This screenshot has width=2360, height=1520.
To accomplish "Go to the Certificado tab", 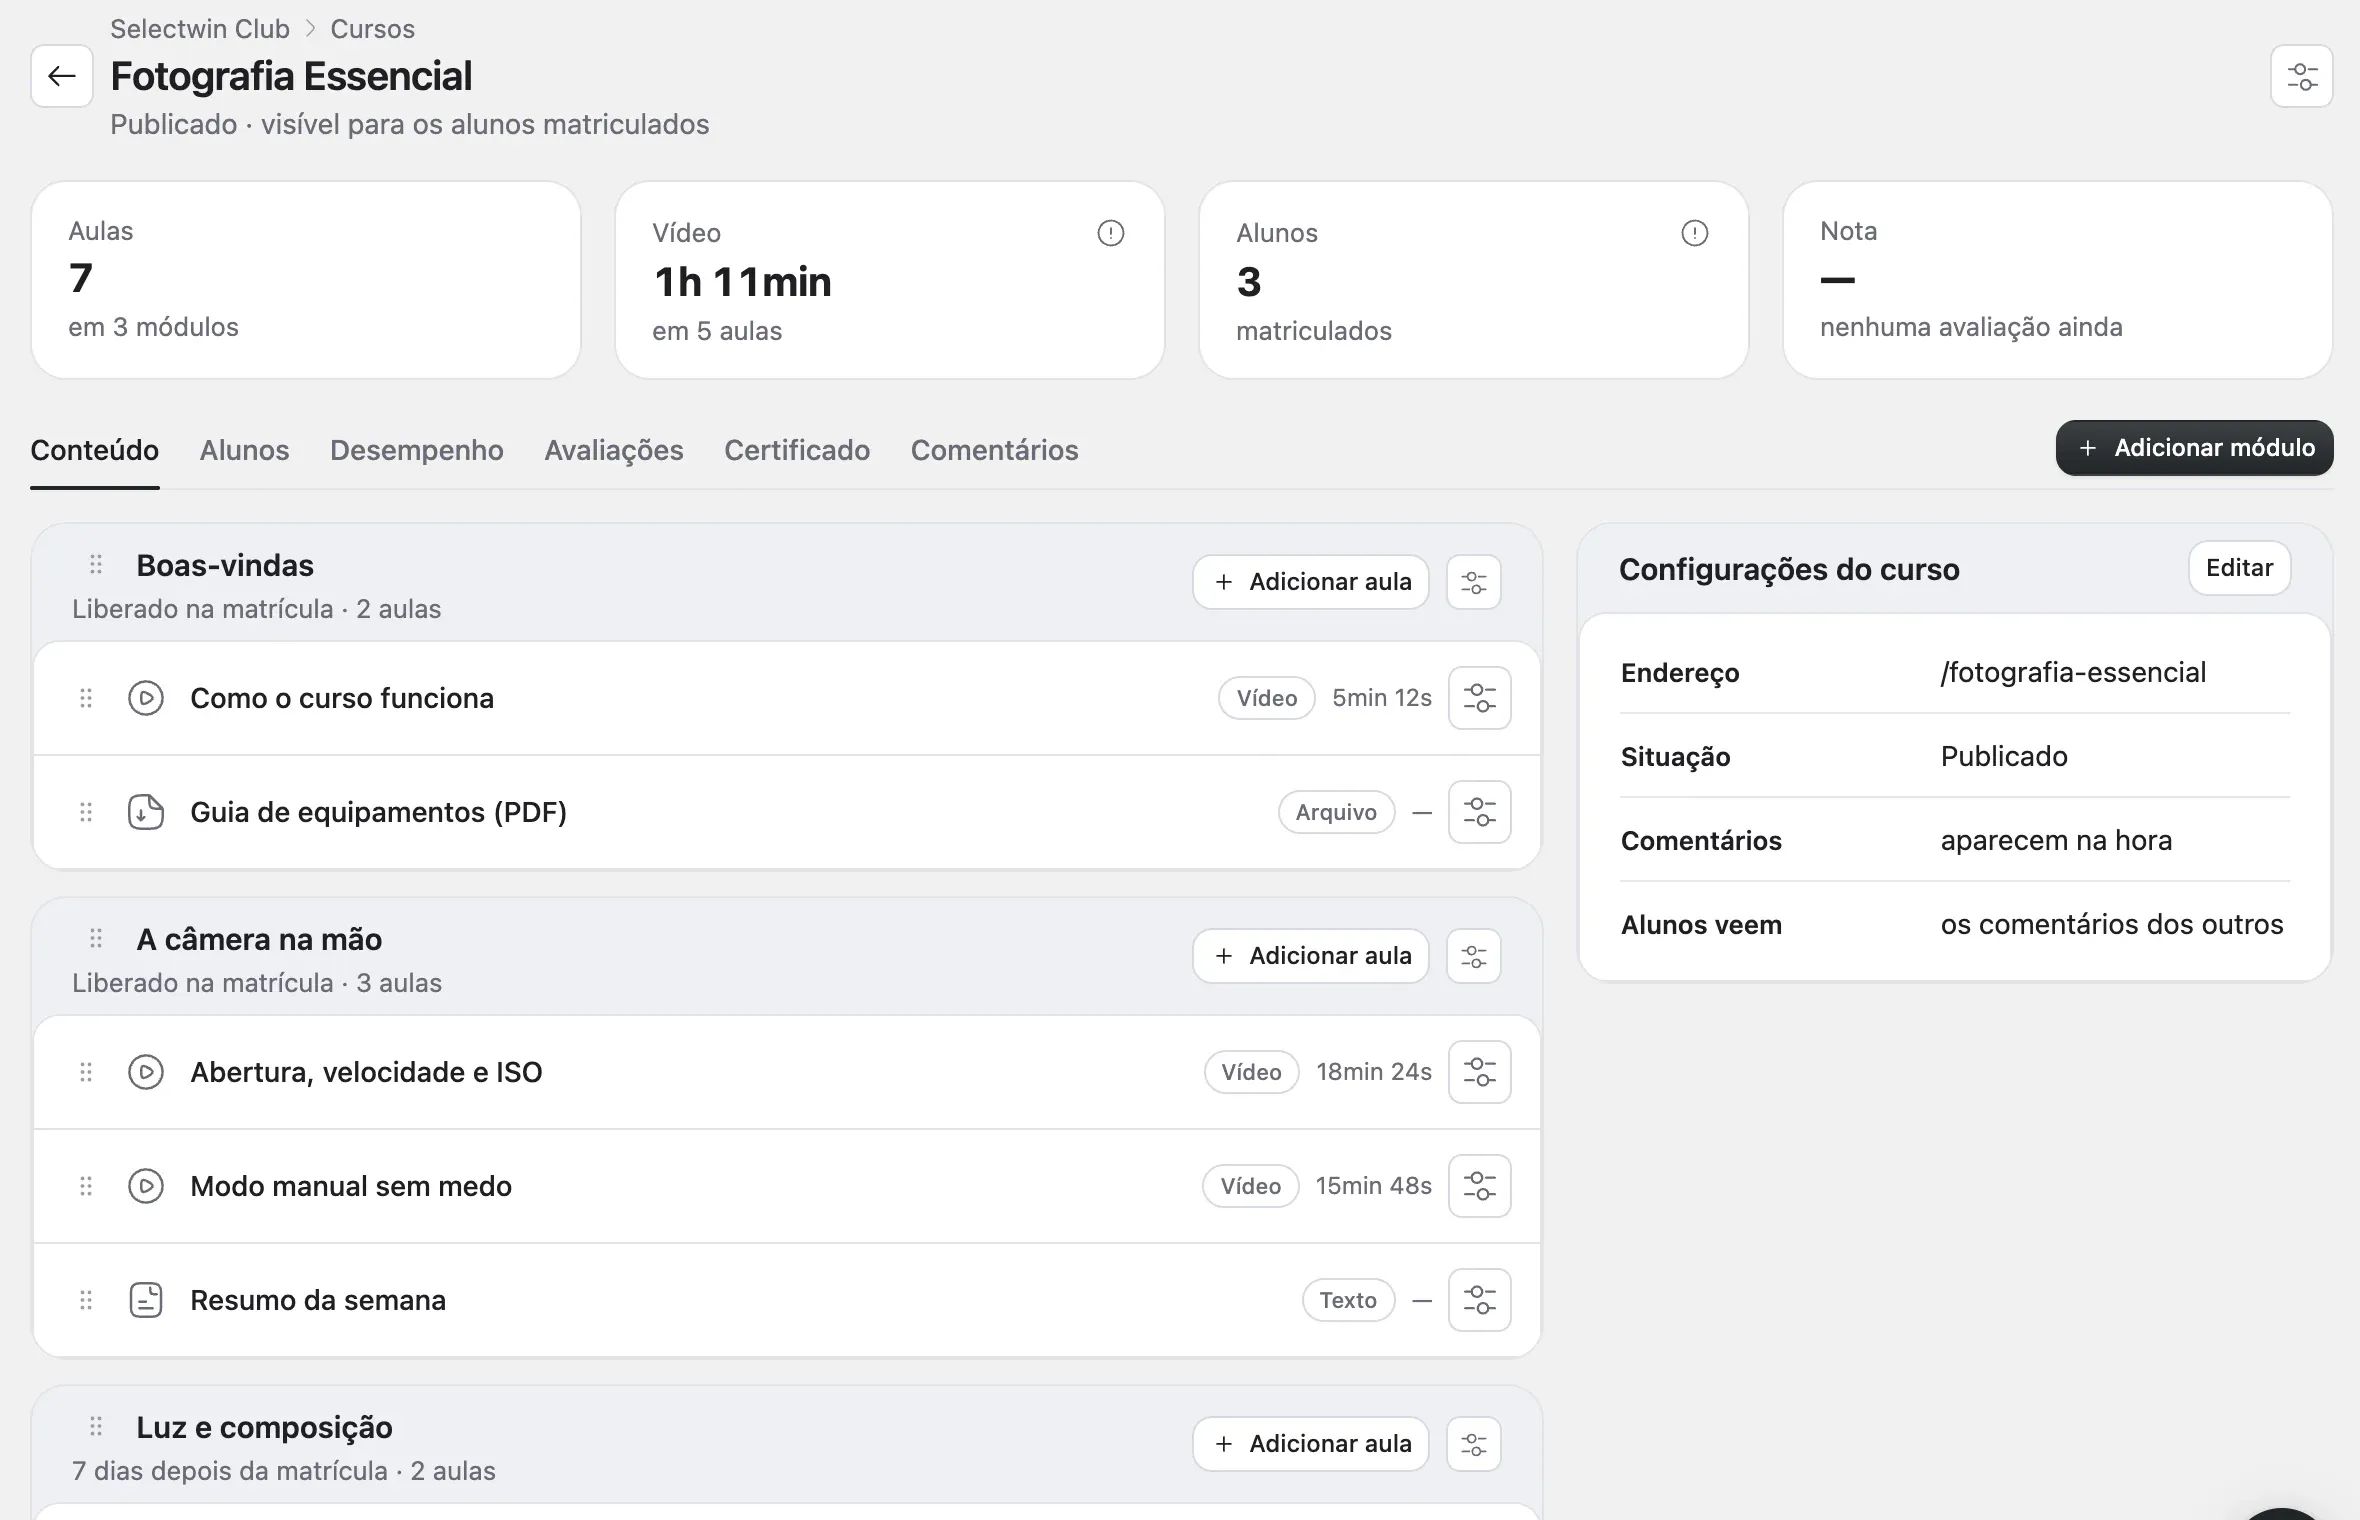I will 797,450.
